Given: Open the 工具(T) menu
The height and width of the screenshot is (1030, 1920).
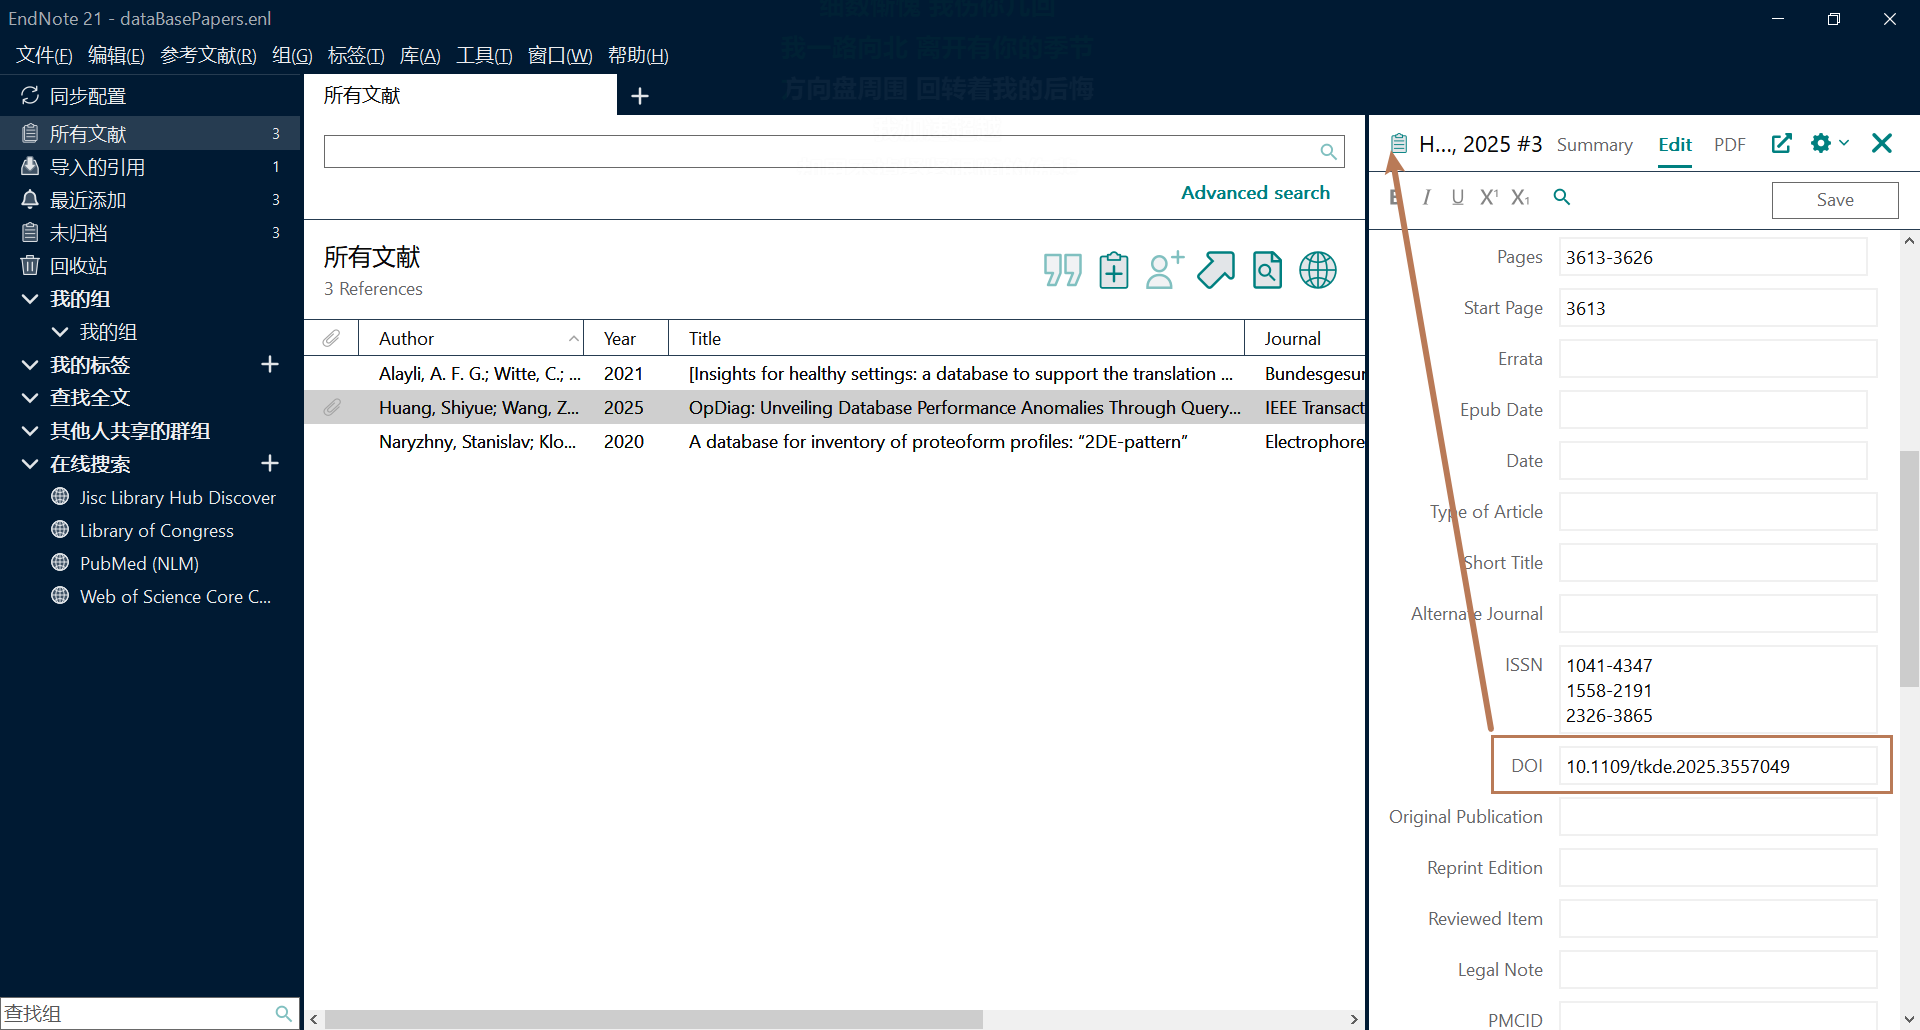Looking at the screenshot, I should pos(484,56).
